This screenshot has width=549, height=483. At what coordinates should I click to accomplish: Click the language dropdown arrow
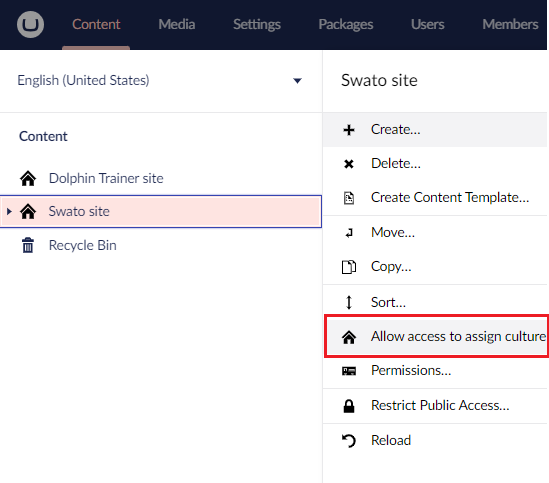coord(297,81)
